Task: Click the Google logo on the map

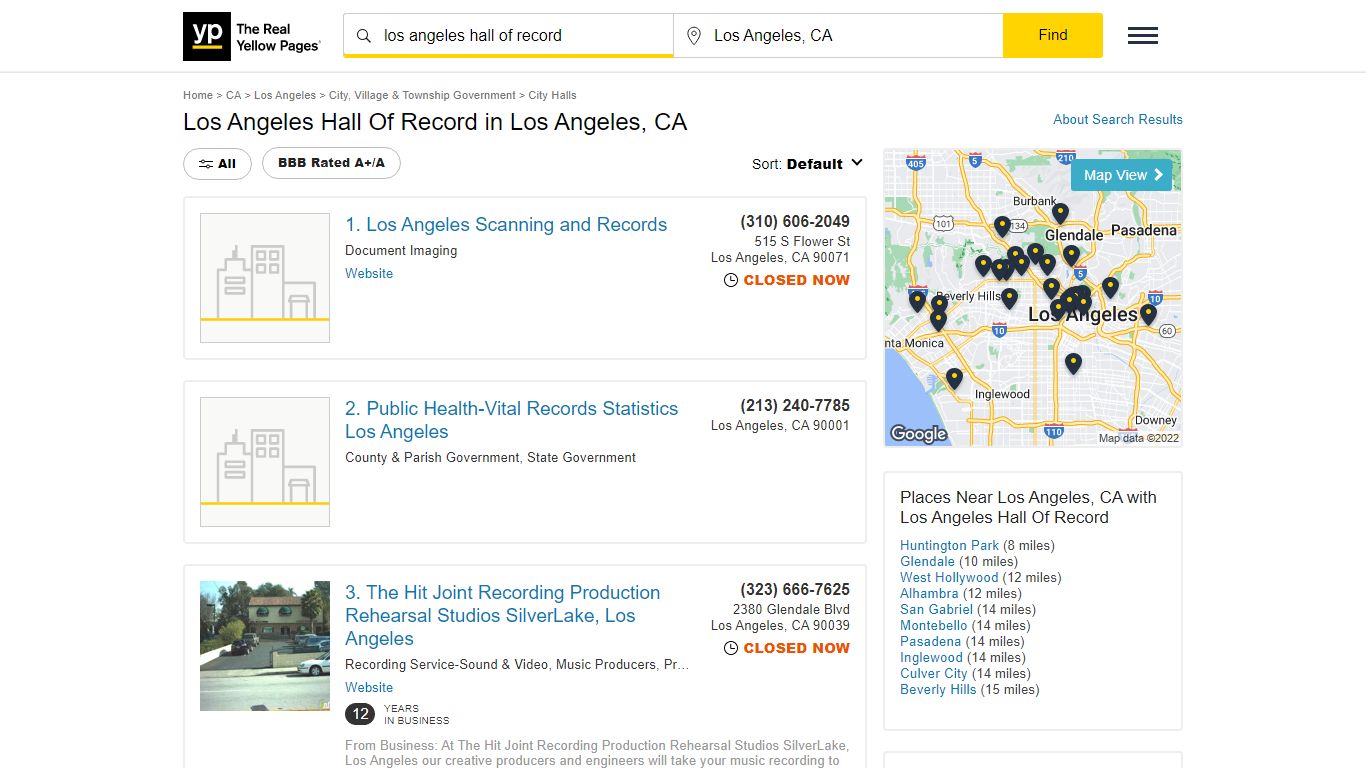Action: click(918, 433)
